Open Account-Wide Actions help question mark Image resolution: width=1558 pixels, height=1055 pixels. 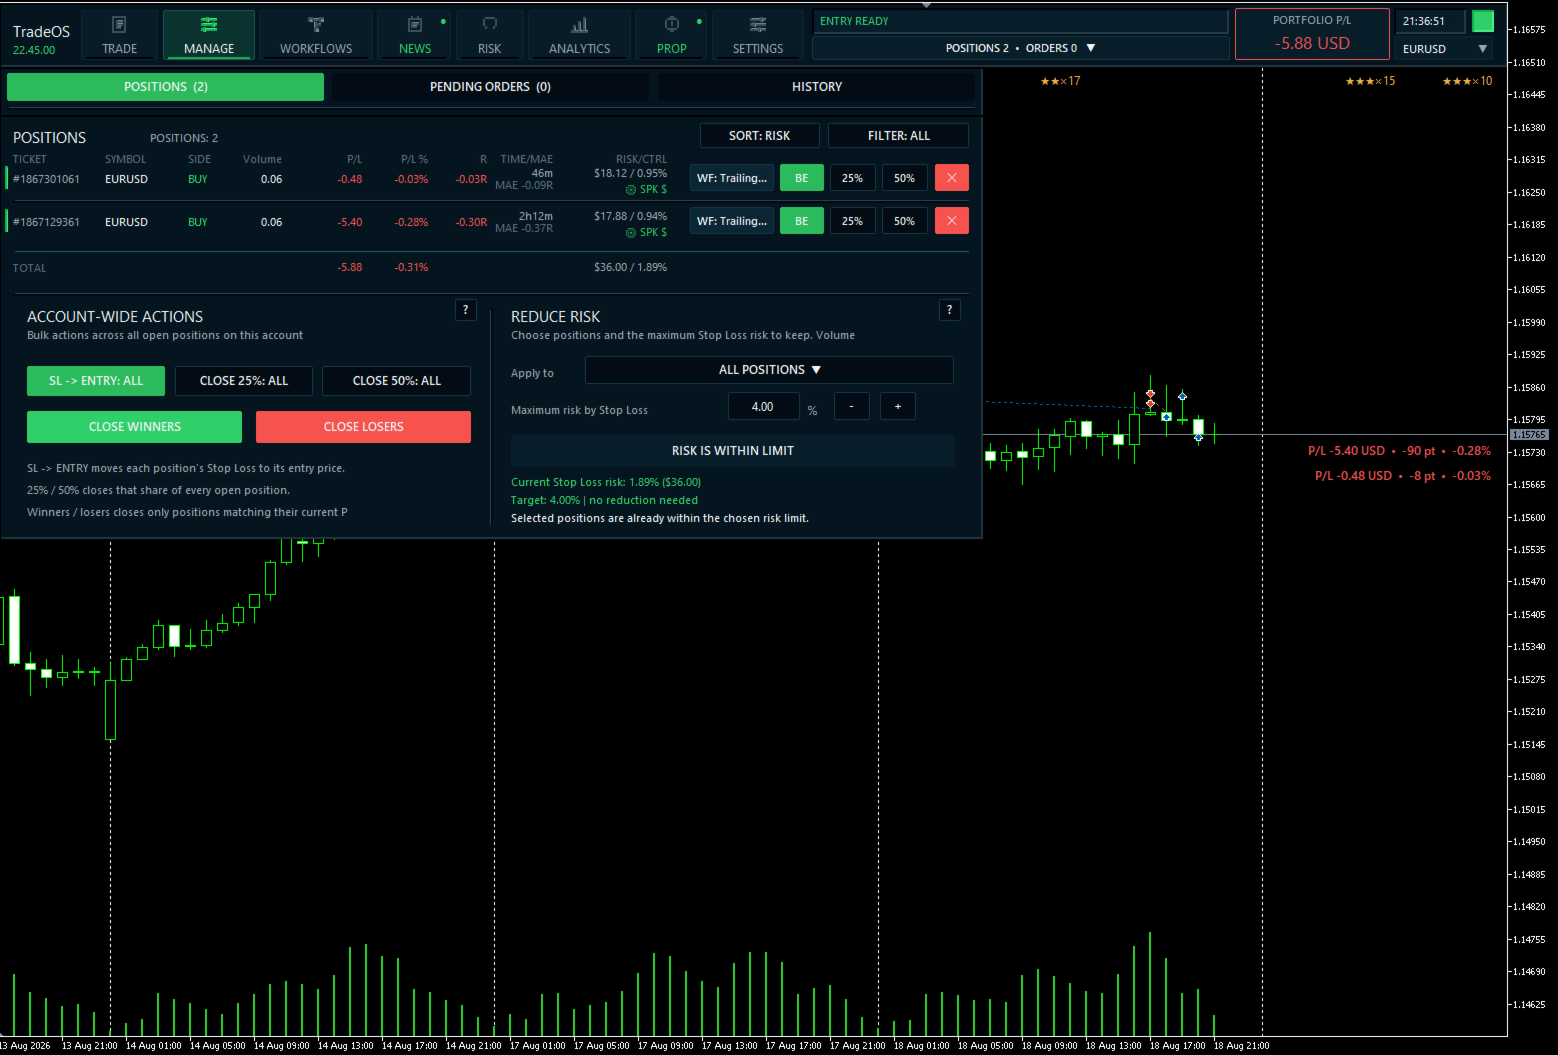click(466, 310)
